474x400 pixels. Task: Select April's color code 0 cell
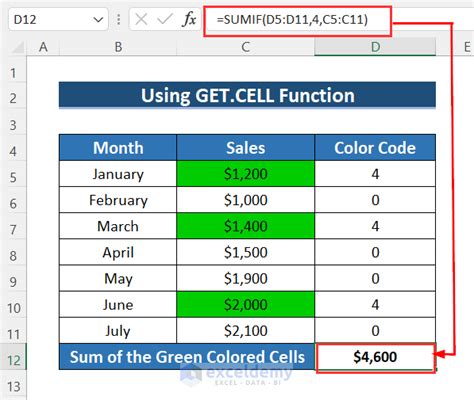tap(375, 252)
